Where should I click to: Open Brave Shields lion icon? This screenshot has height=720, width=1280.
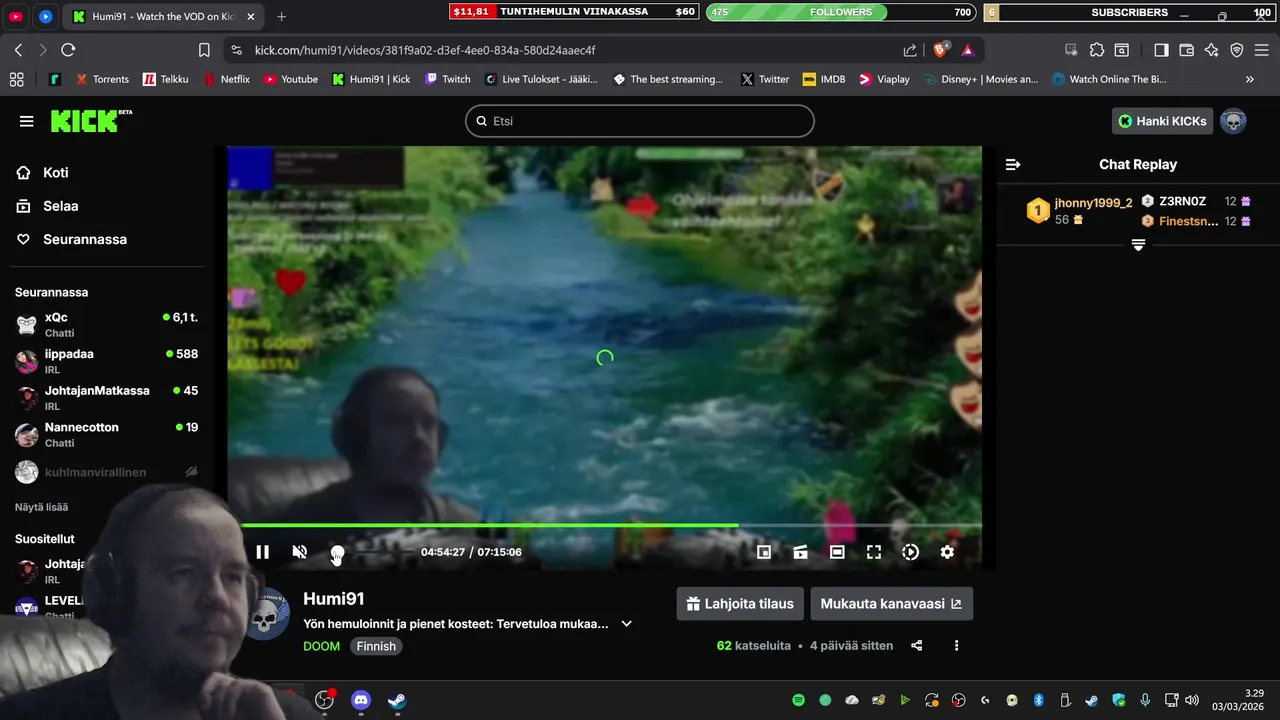coord(940,50)
